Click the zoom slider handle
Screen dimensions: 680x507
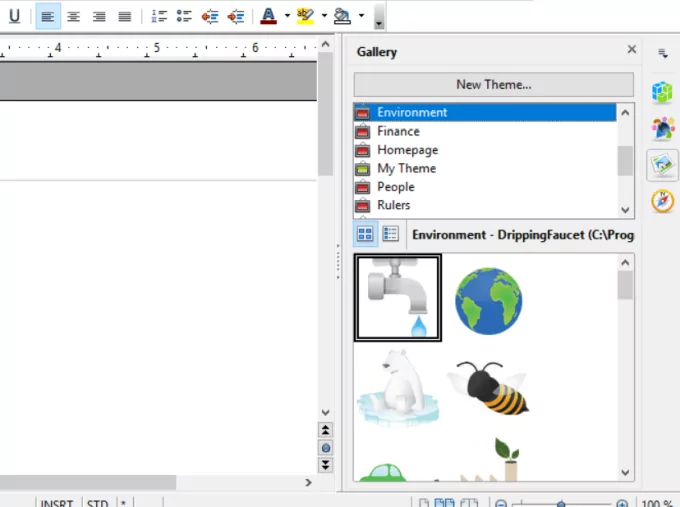561,504
